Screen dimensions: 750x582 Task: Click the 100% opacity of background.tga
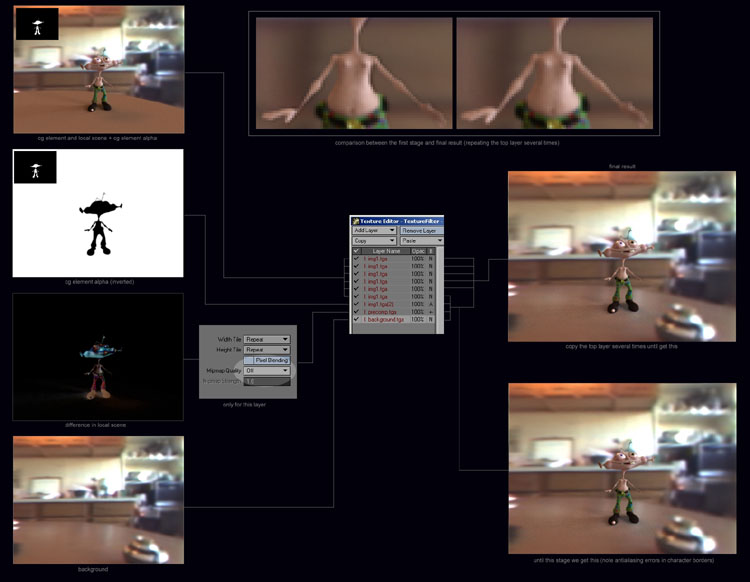[x=418, y=319]
